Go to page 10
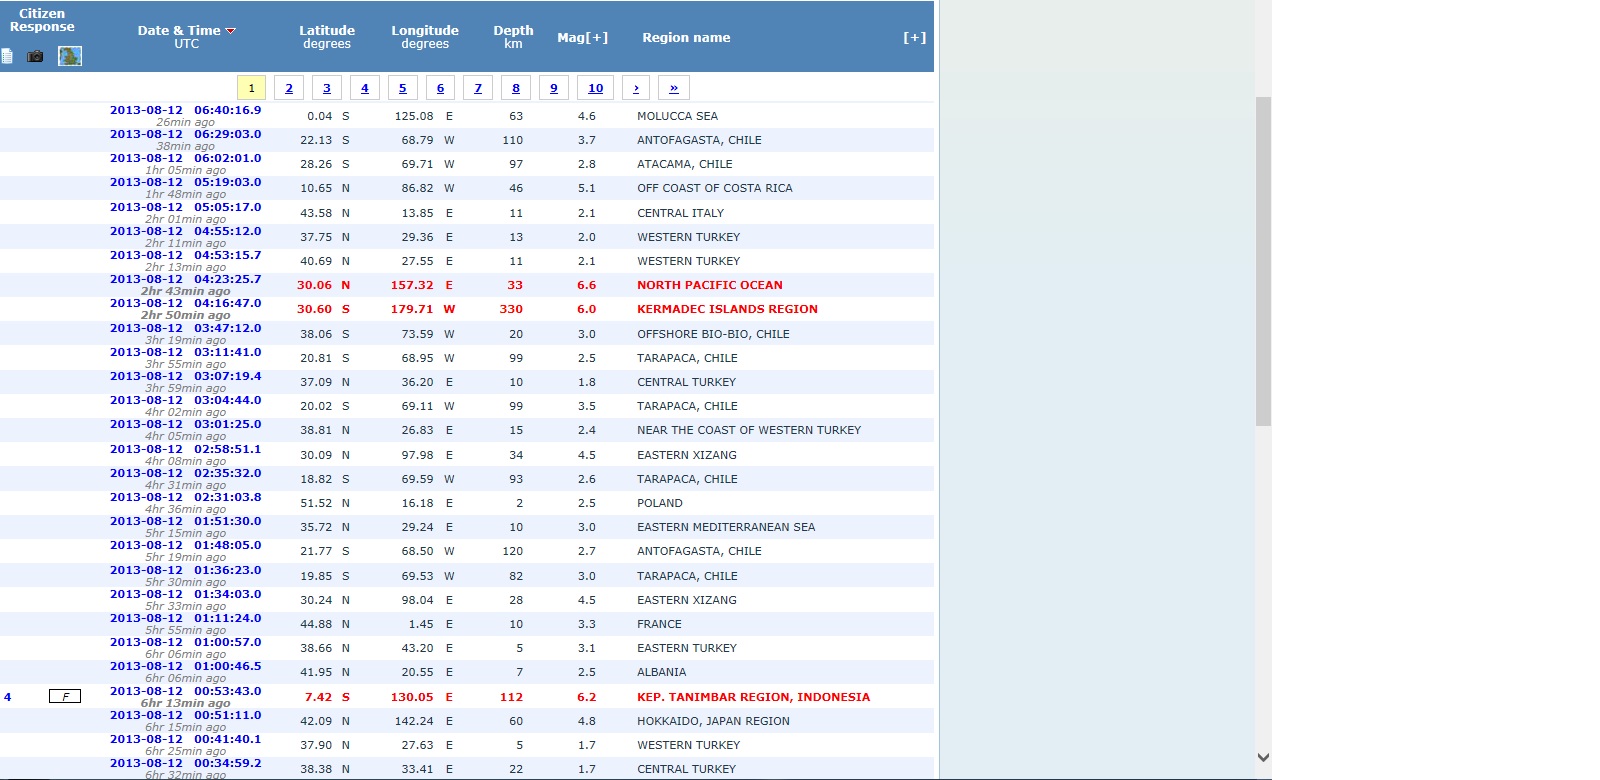 click(x=595, y=88)
